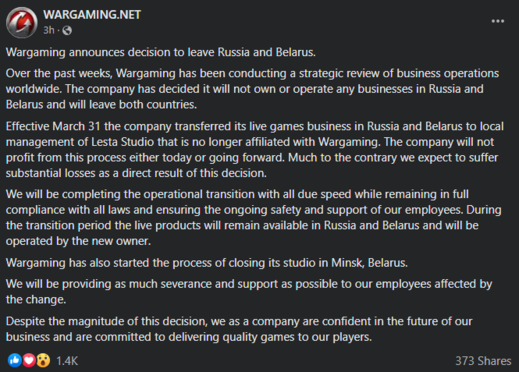The height and width of the screenshot is (372, 519).
Task: Click the 'Minsk, Belarus' studio closing sentence
Action: point(207,263)
